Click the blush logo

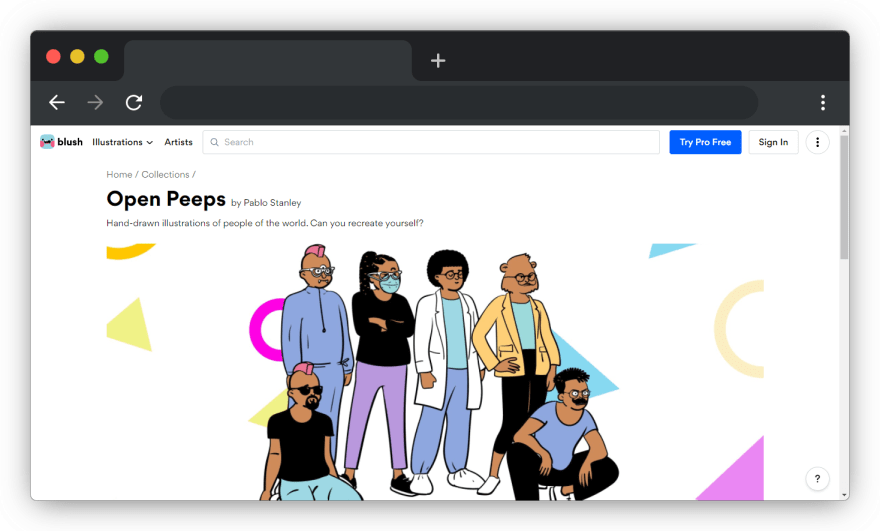[61, 142]
